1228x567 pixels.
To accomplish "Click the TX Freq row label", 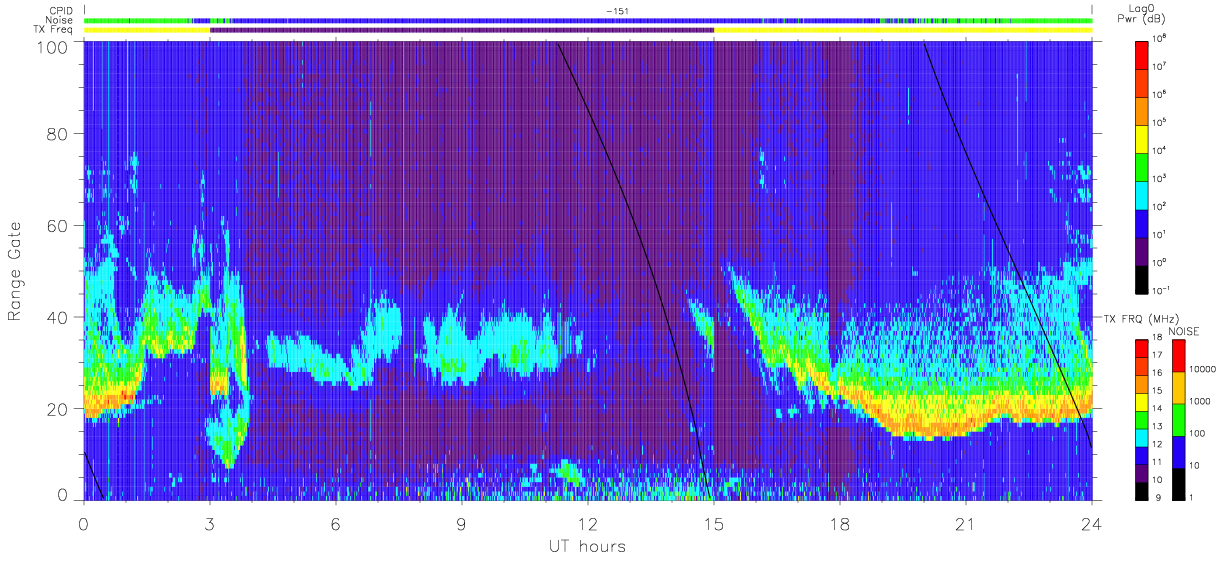I will [x=52, y=30].
